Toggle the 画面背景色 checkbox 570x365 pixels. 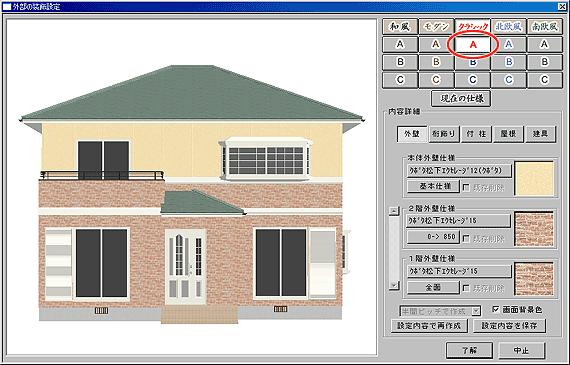(496, 309)
